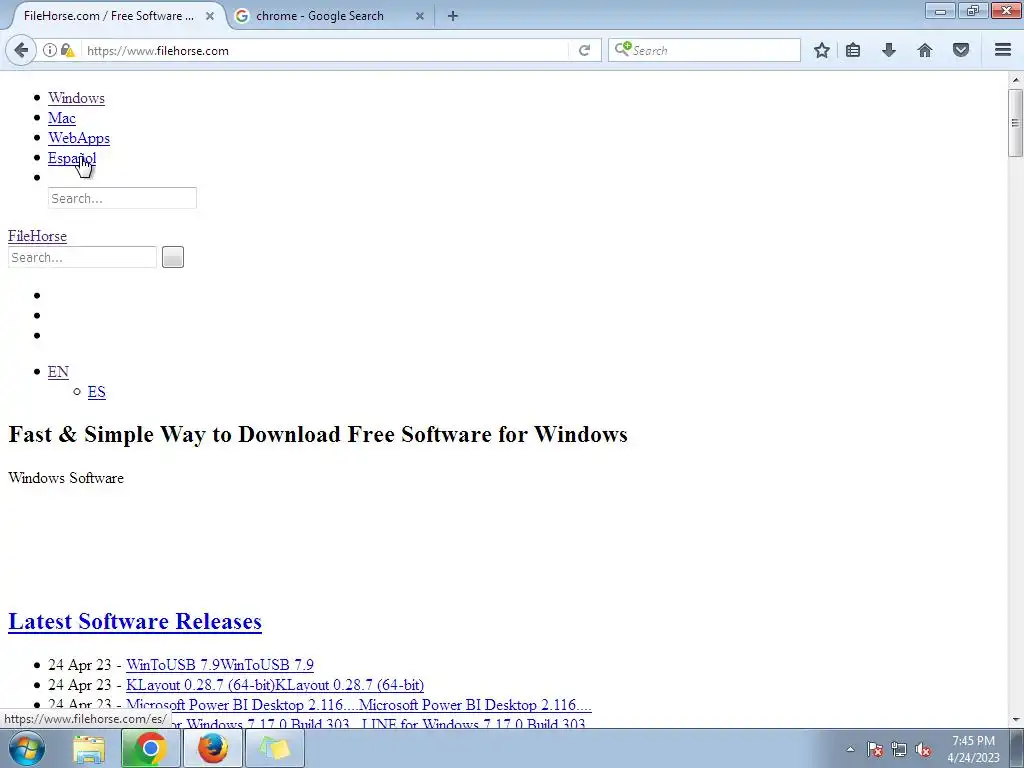The height and width of the screenshot is (768, 1024).
Task: Click the address bar URL field
Action: pyautogui.click(x=327, y=50)
